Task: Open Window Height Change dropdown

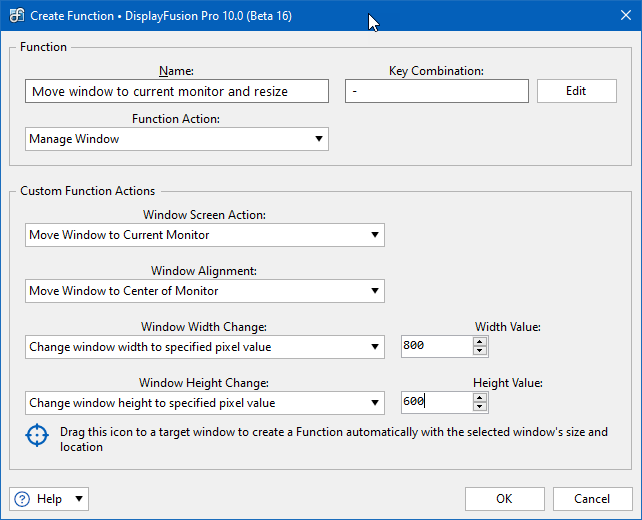Action: tap(205, 403)
